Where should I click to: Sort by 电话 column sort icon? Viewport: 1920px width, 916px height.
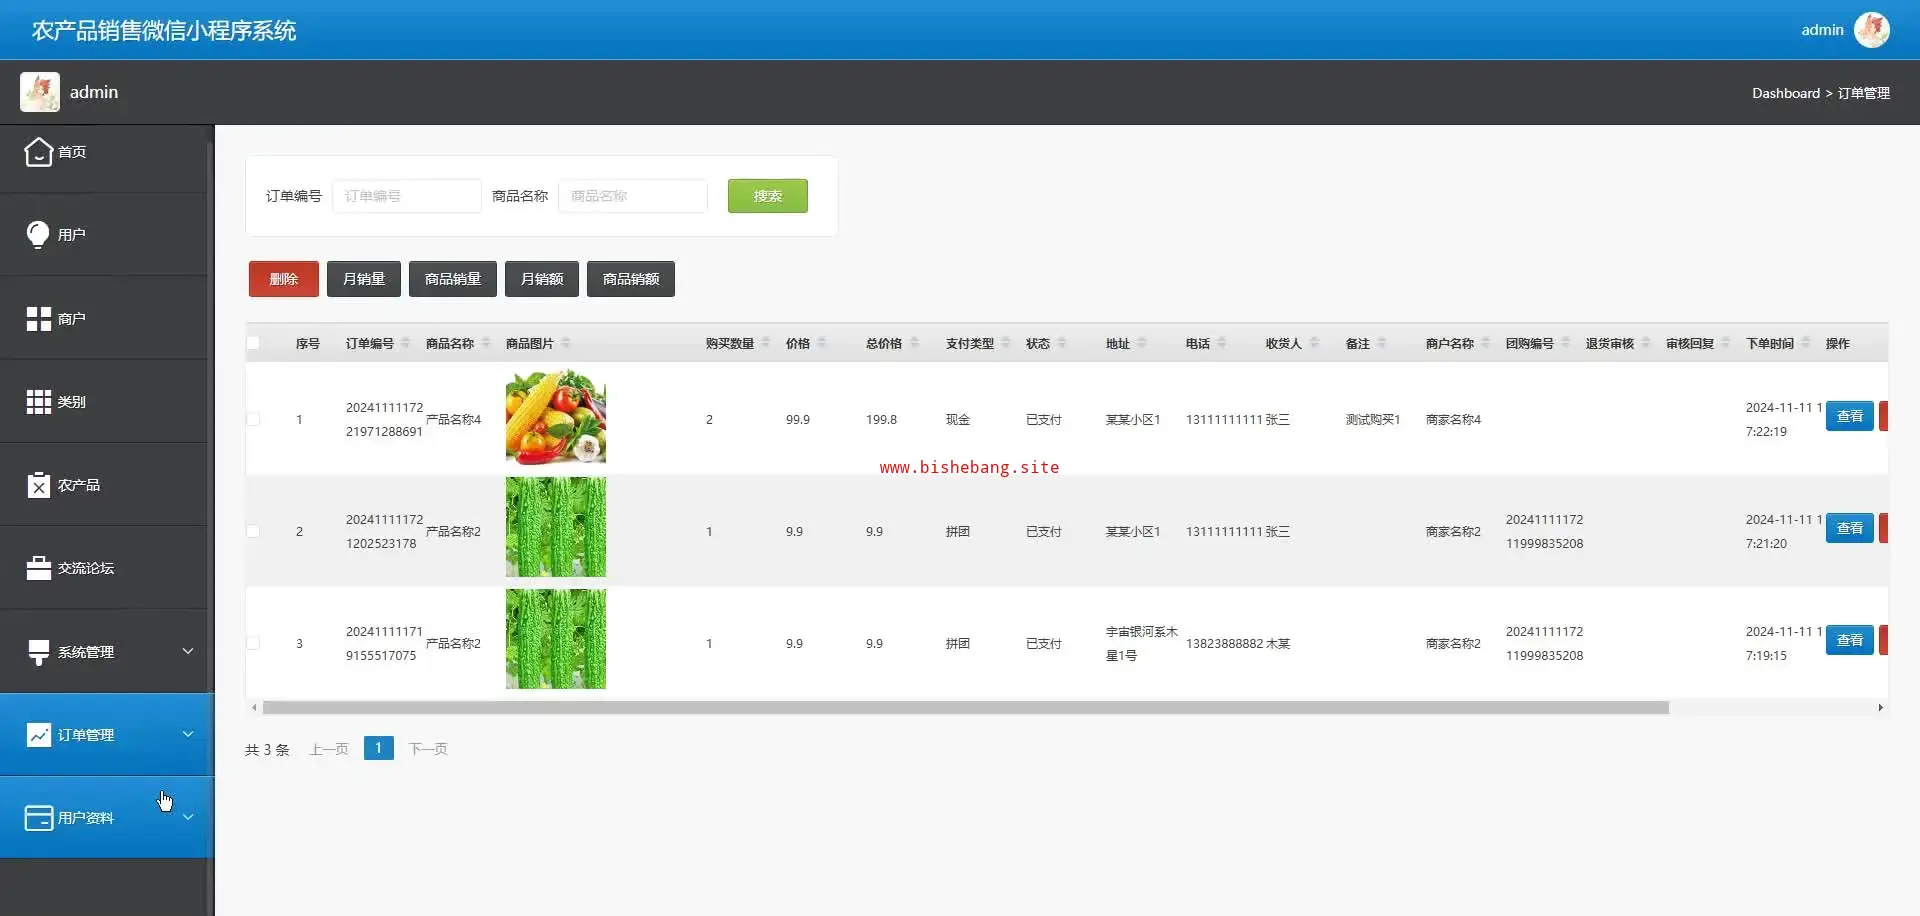1221,343
